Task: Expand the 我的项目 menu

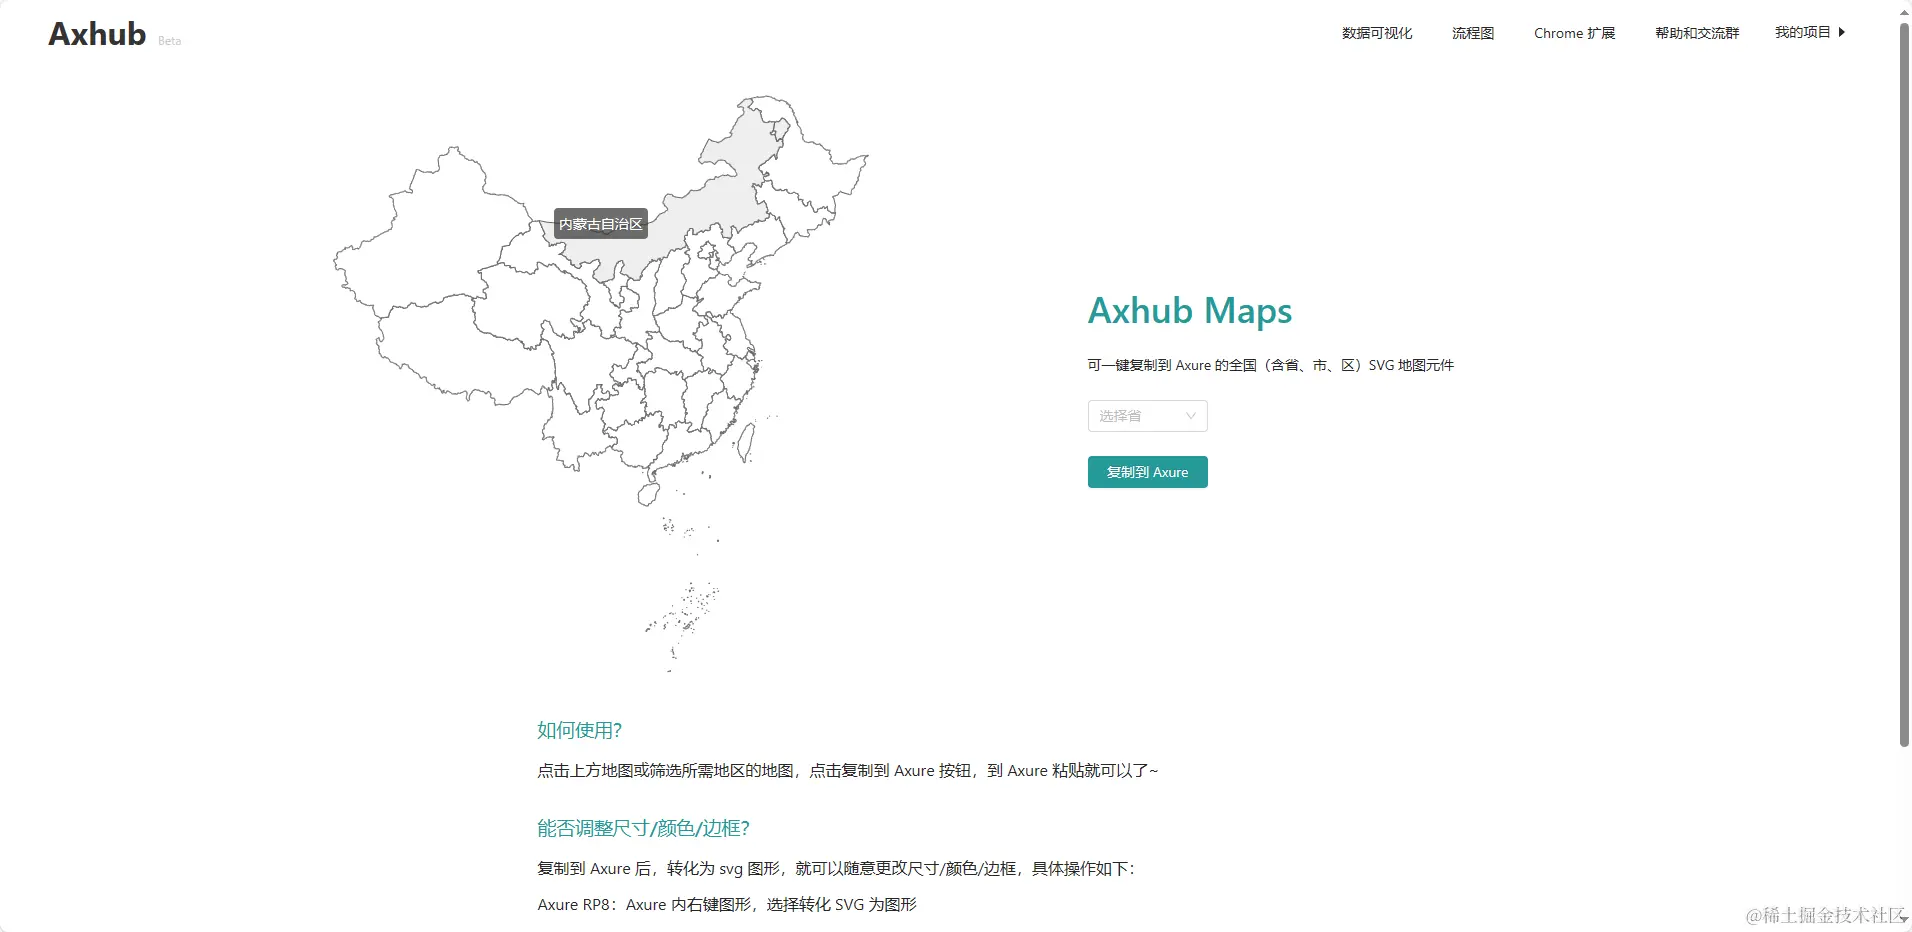Action: tap(1809, 32)
